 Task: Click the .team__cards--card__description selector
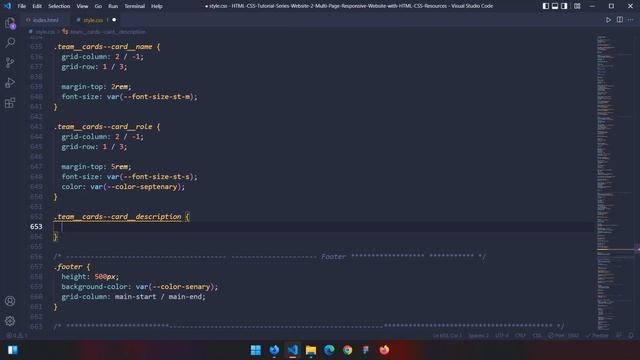click(118, 217)
